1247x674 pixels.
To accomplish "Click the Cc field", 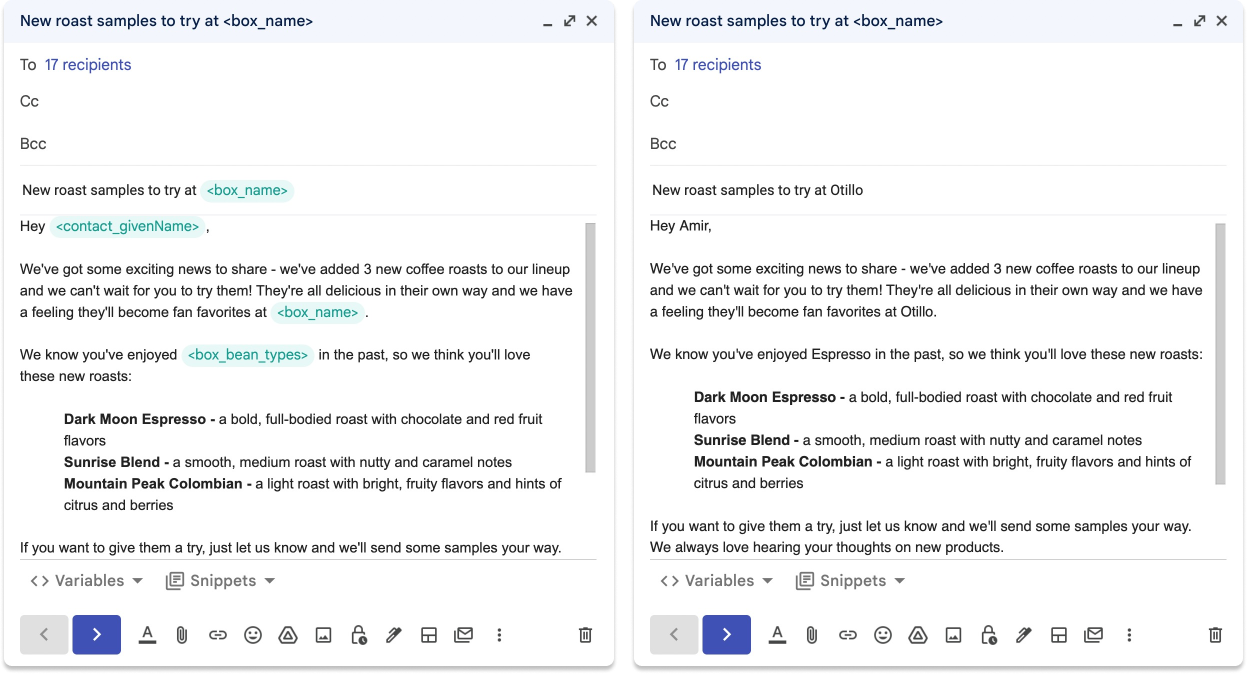I will click(x=30, y=101).
